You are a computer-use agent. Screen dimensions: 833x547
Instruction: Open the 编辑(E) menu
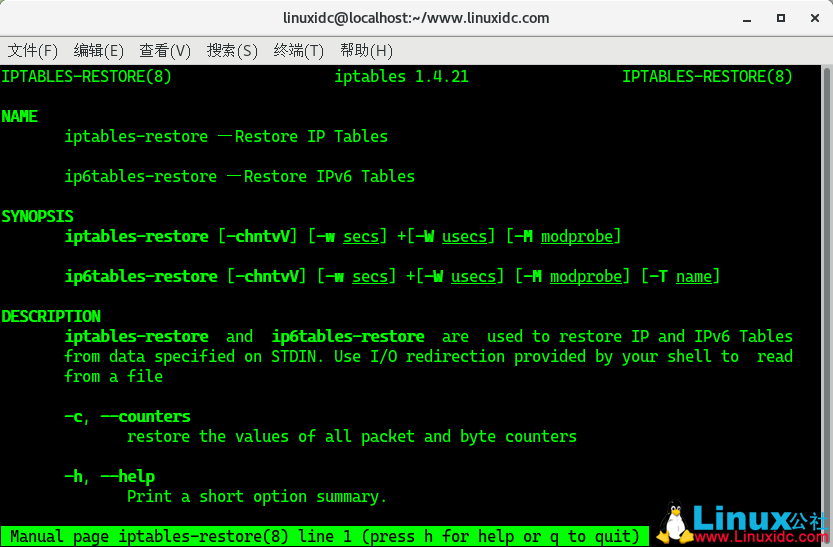[x=98, y=51]
